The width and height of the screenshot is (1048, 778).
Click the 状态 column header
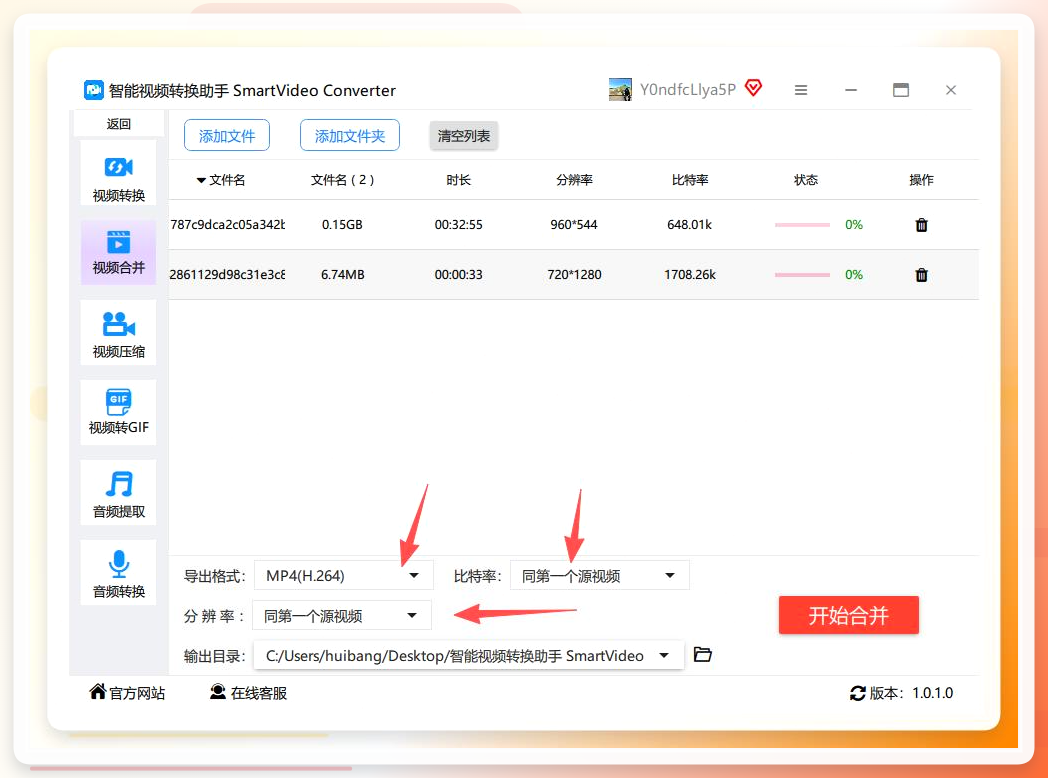coord(805,180)
